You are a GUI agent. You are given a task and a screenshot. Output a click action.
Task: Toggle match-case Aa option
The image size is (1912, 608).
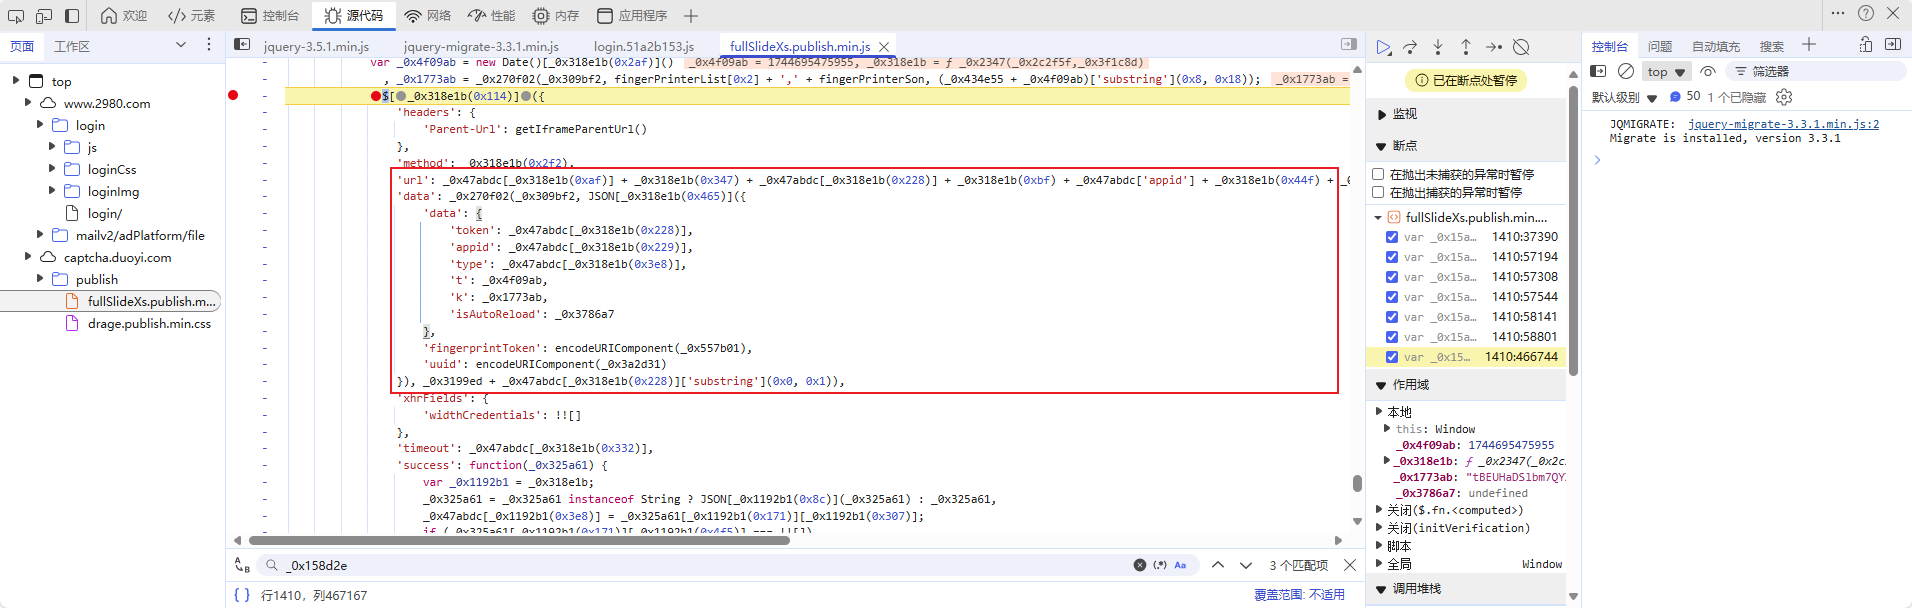point(1180,565)
